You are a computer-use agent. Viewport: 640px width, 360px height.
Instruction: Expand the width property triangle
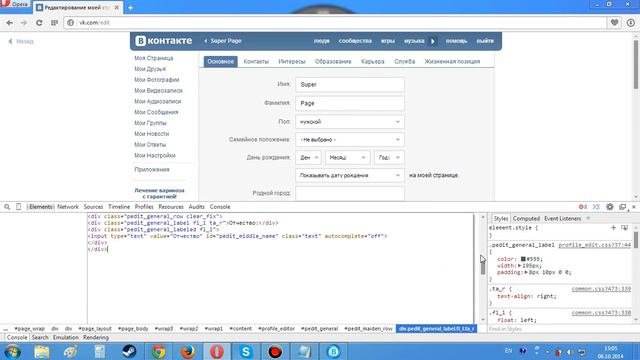pyautogui.click(x=520, y=266)
